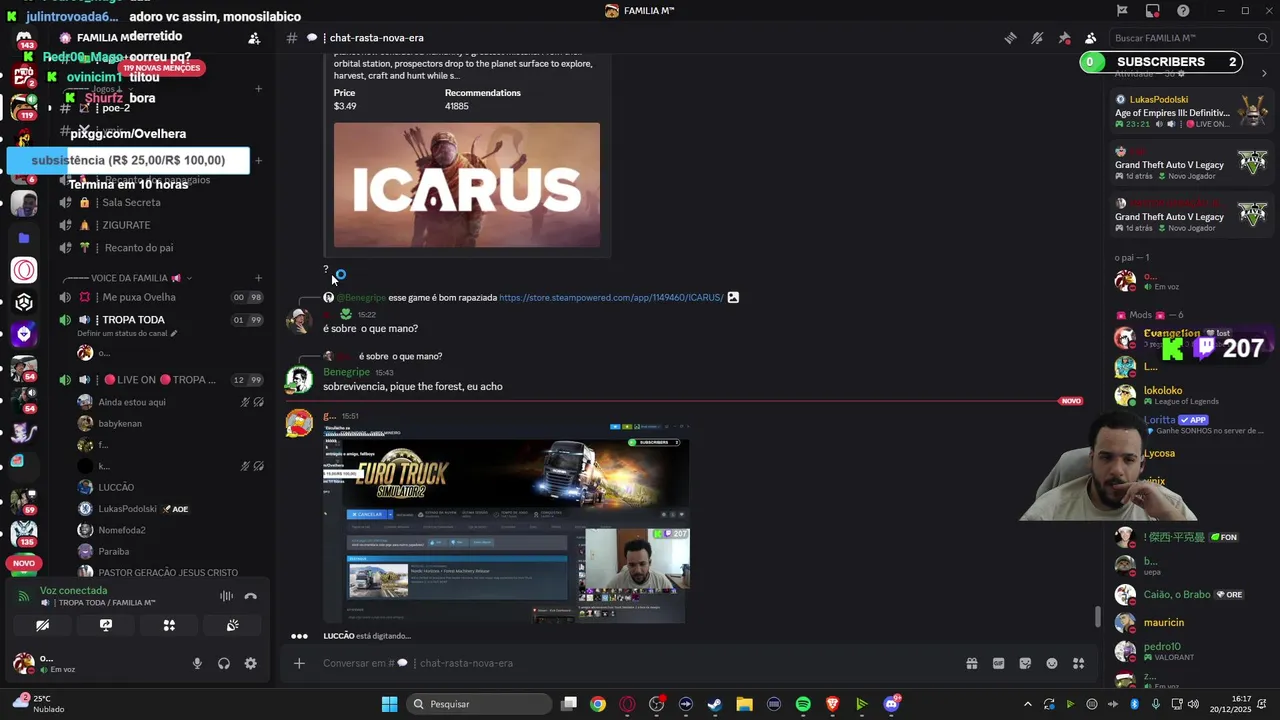Click voice member Nomefoda2
Screen dimensions: 1280x720
[121, 530]
